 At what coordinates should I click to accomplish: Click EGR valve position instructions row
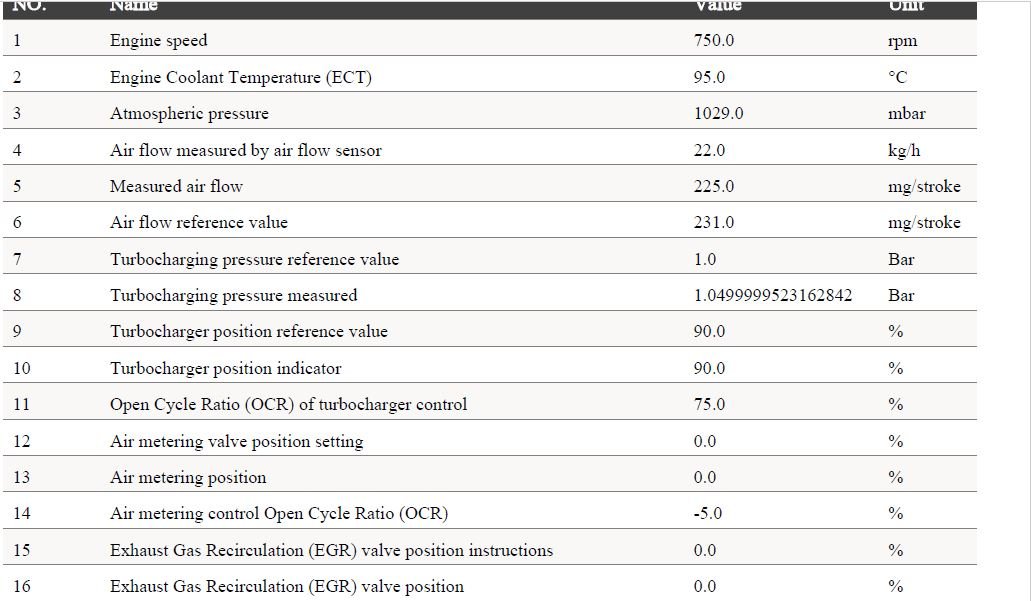tap(490, 550)
